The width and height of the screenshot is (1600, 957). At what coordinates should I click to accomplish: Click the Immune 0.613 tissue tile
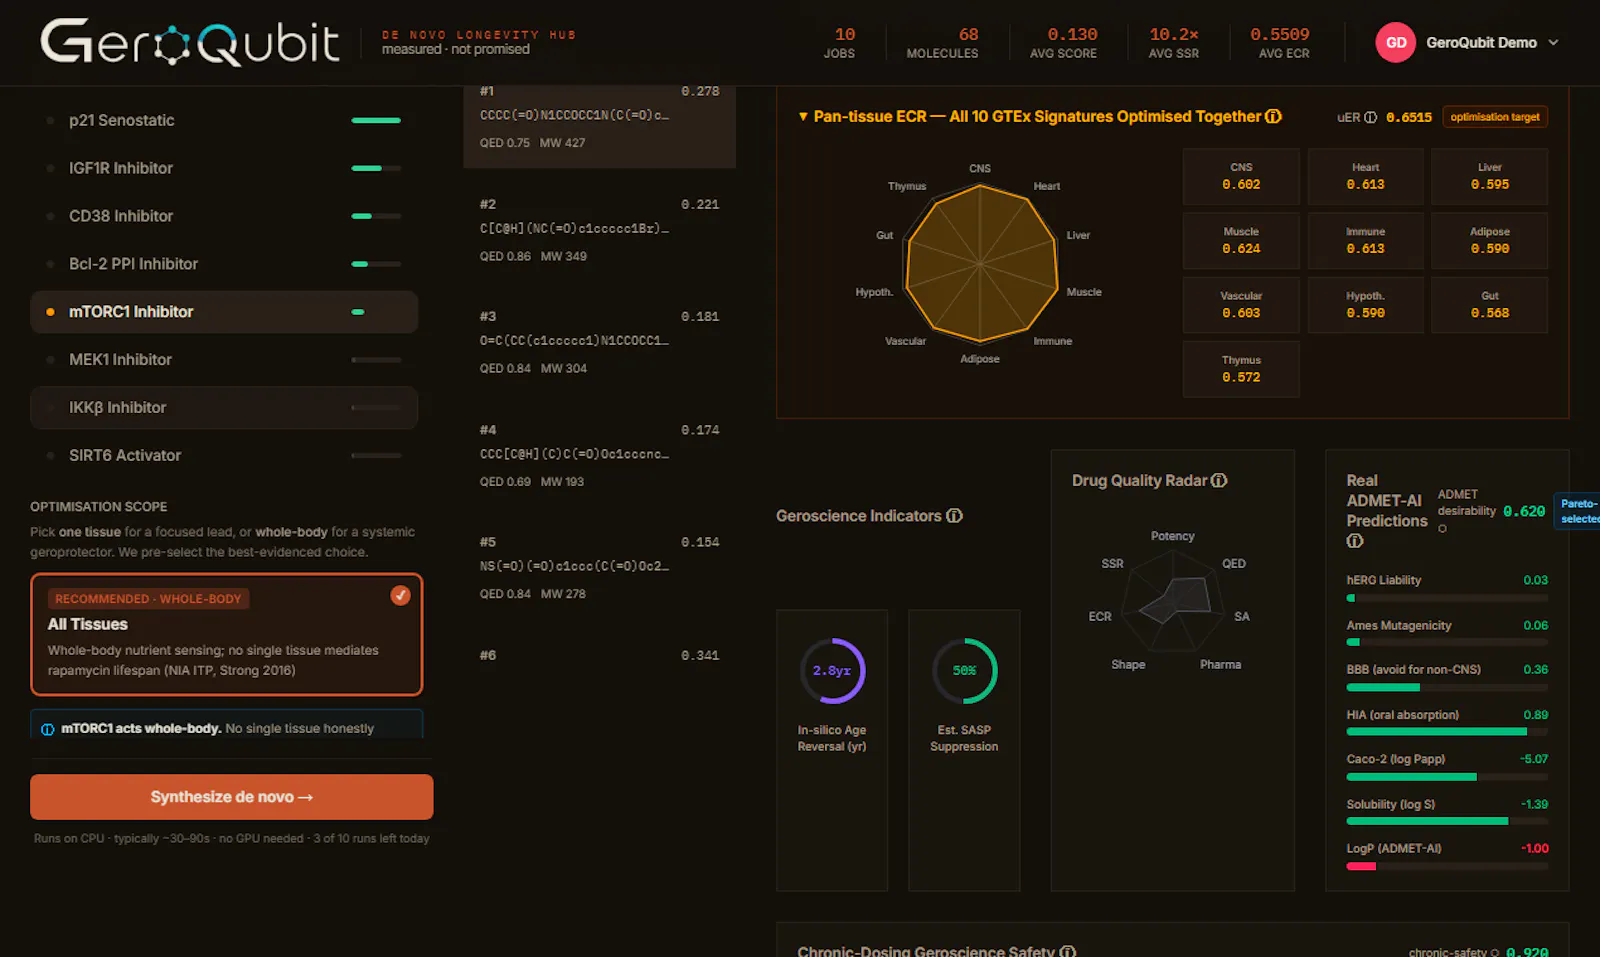tap(1365, 241)
